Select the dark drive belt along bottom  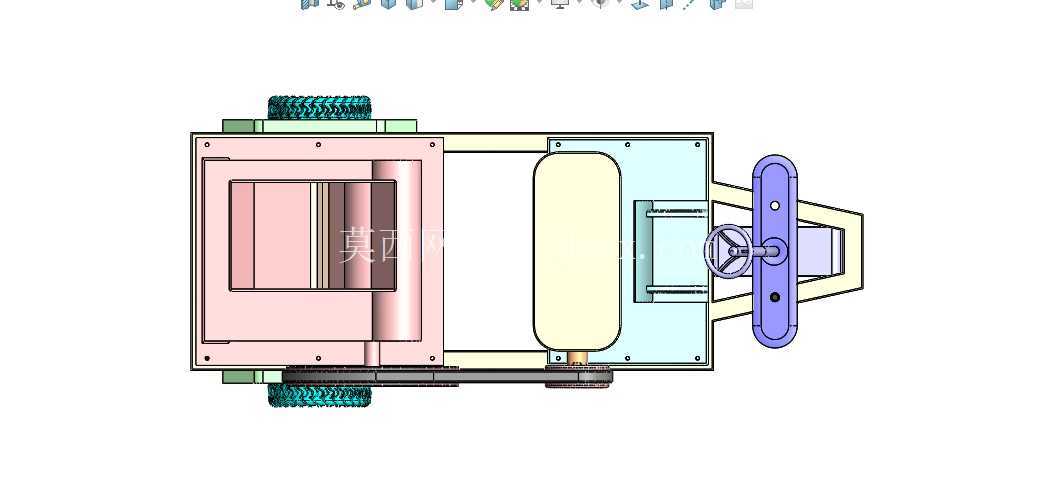pos(446,376)
